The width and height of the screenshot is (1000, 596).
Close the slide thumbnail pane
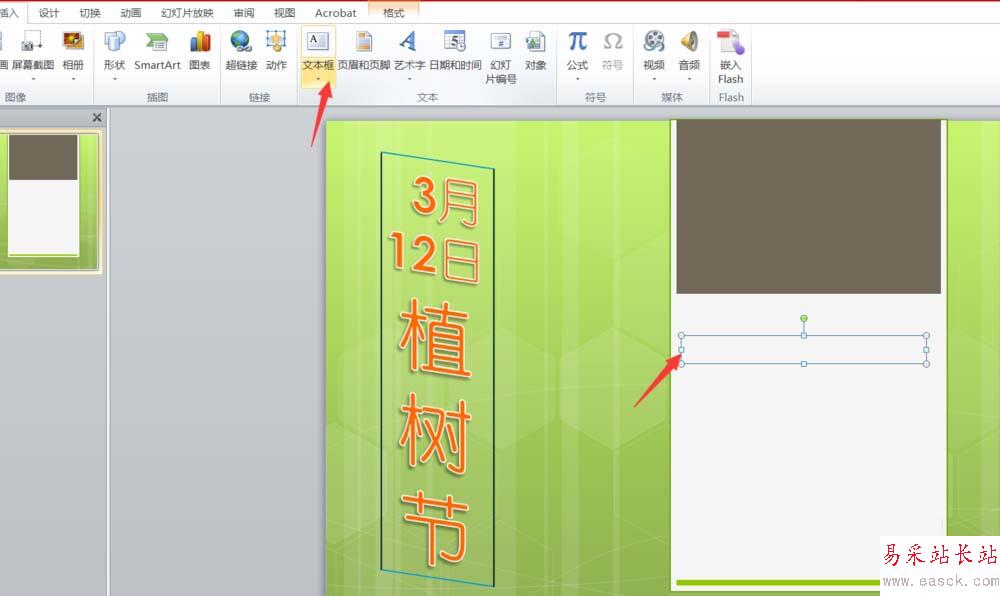[x=97, y=117]
